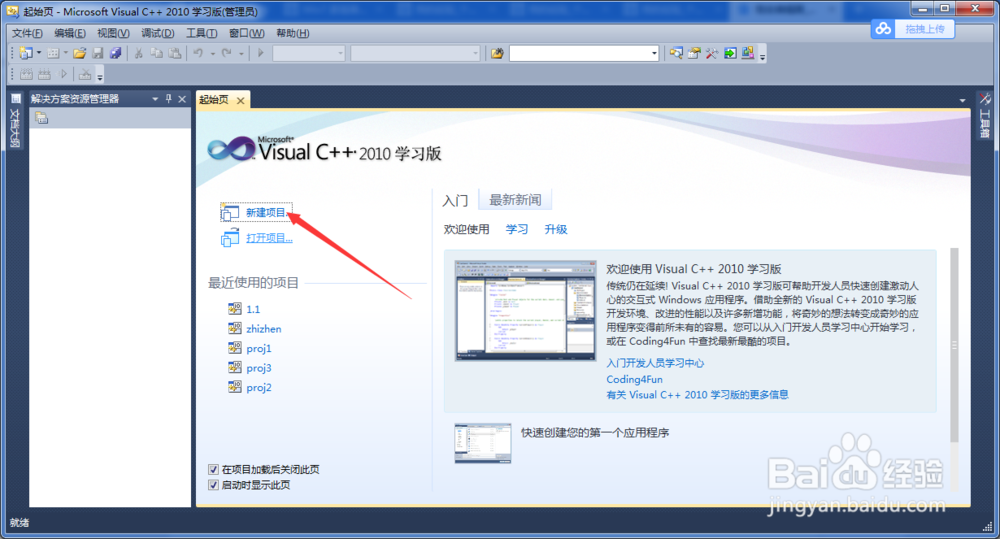Click the Coding4Fun link

[634, 380]
